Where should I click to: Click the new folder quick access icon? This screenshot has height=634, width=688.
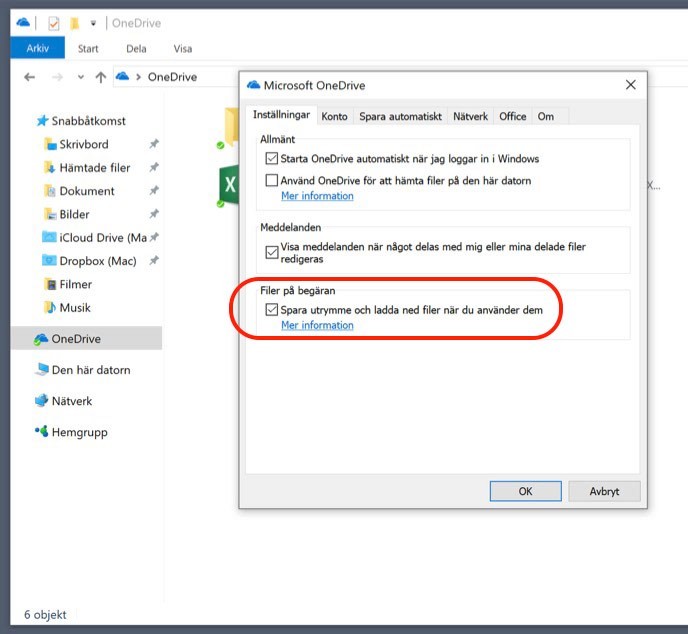75,23
